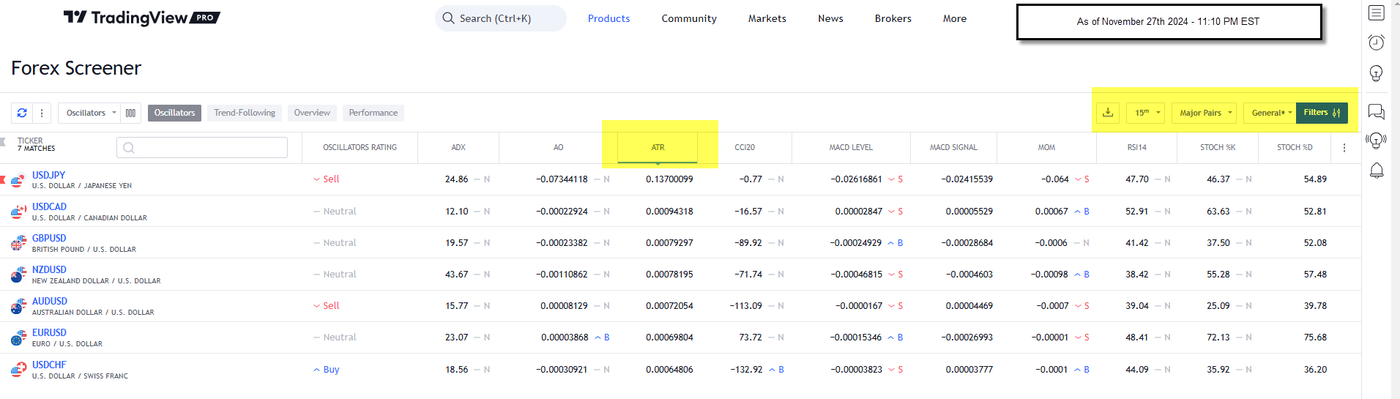
Task: Open the USDCHF ticker link
Action: (x=50, y=364)
